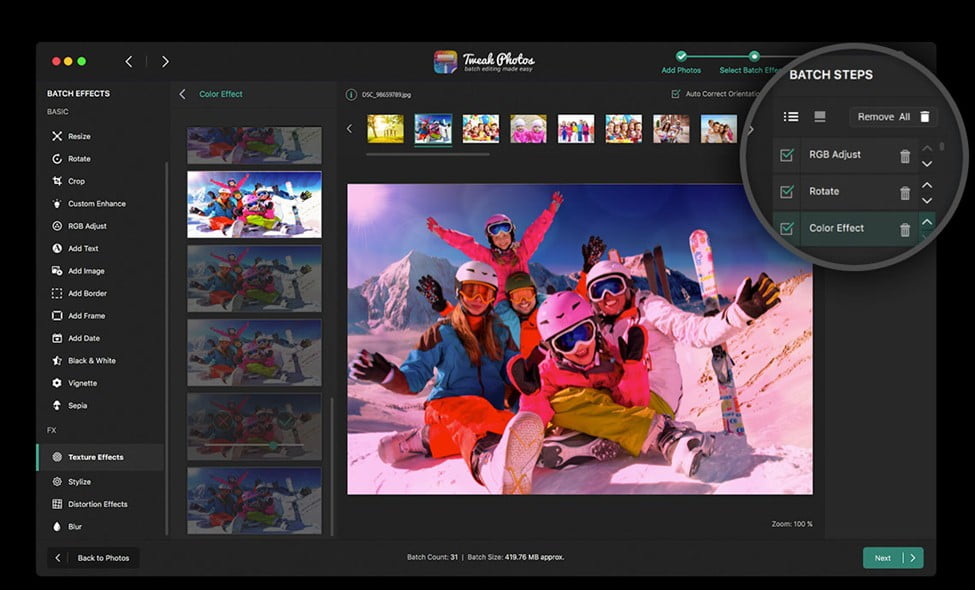Viewport: 975px width, 590px height.
Task: Delete the RGB Adjust batch step
Action: [x=905, y=156]
